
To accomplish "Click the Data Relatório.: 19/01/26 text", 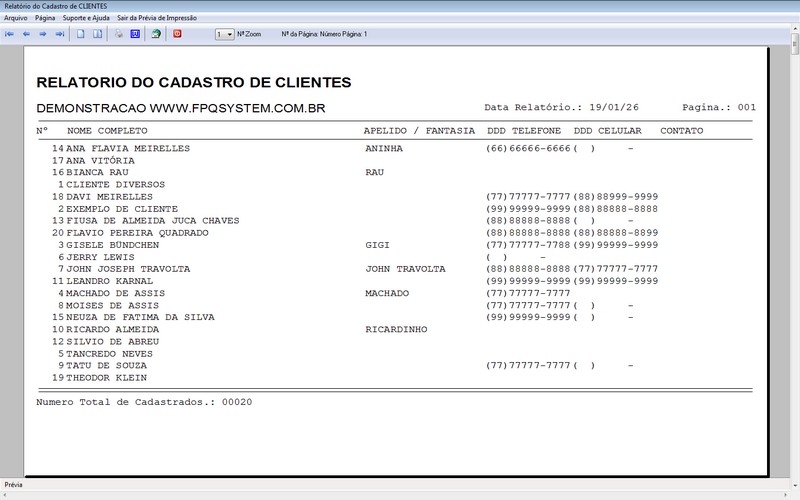I will (562, 108).
